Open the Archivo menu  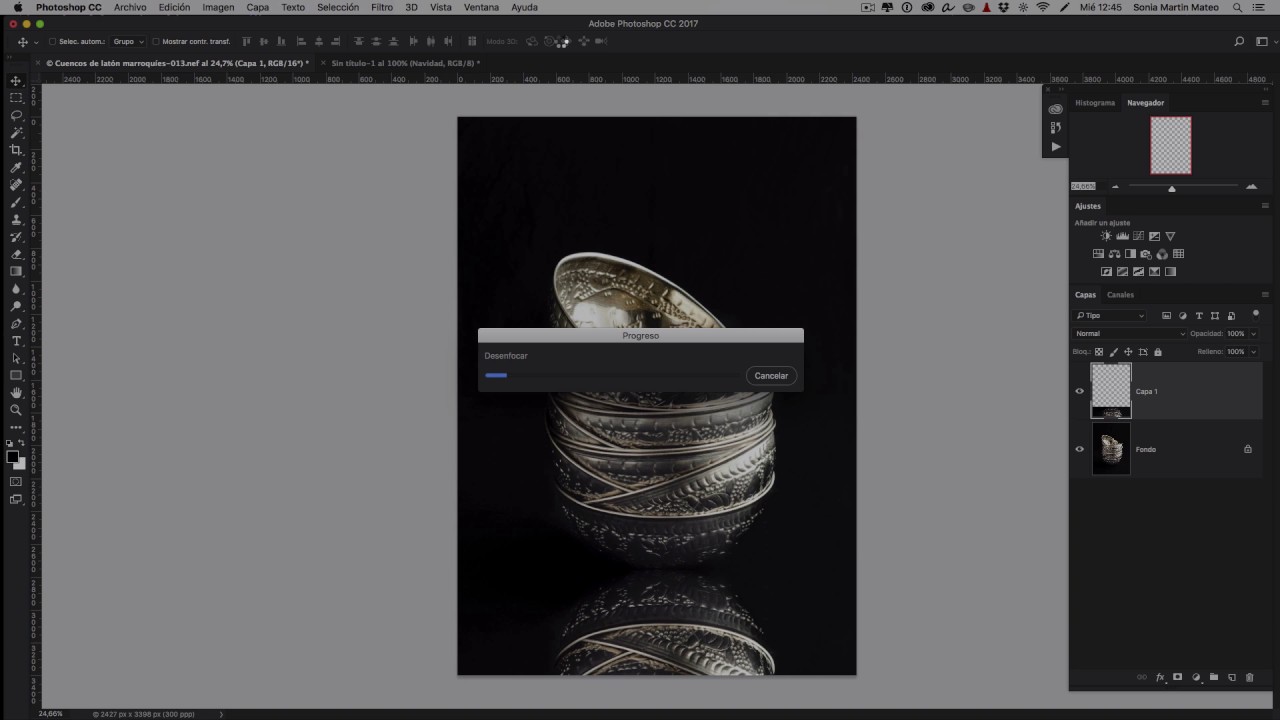click(x=130, y=7)
